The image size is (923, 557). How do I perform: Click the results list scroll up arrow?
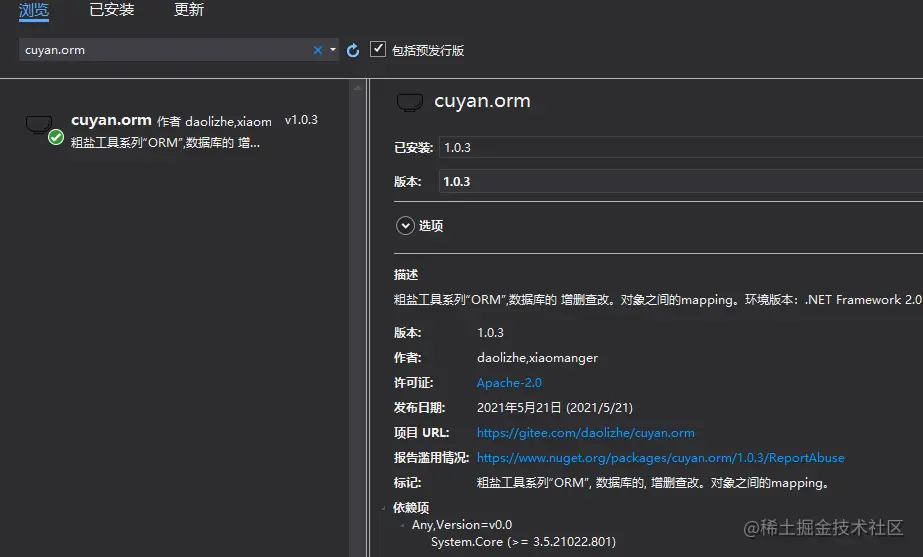[x=357, y=88]
